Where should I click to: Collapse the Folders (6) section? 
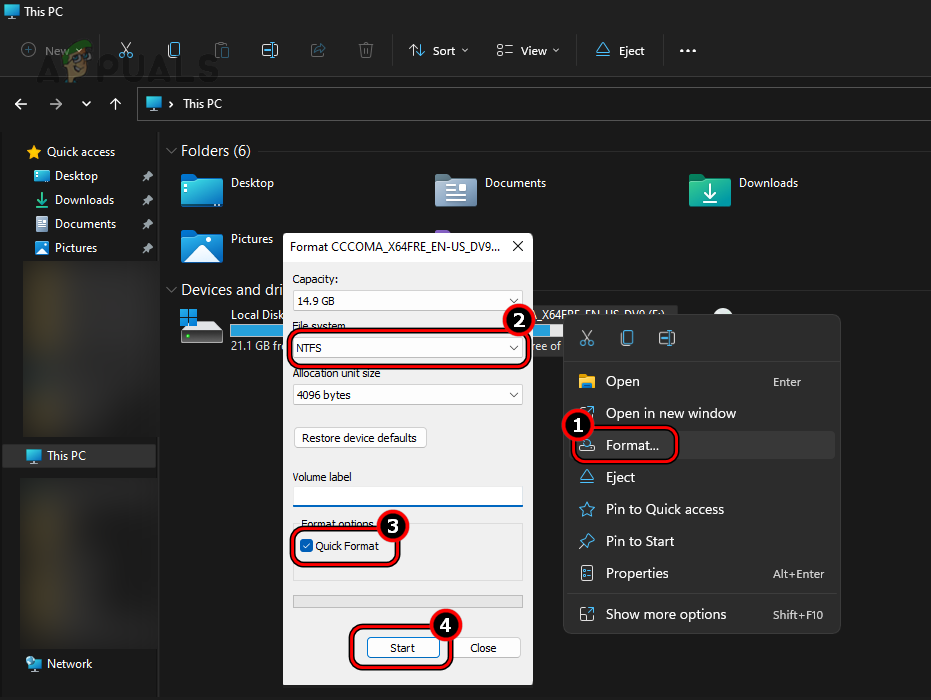pyautogui.click(x=171, y=150)
